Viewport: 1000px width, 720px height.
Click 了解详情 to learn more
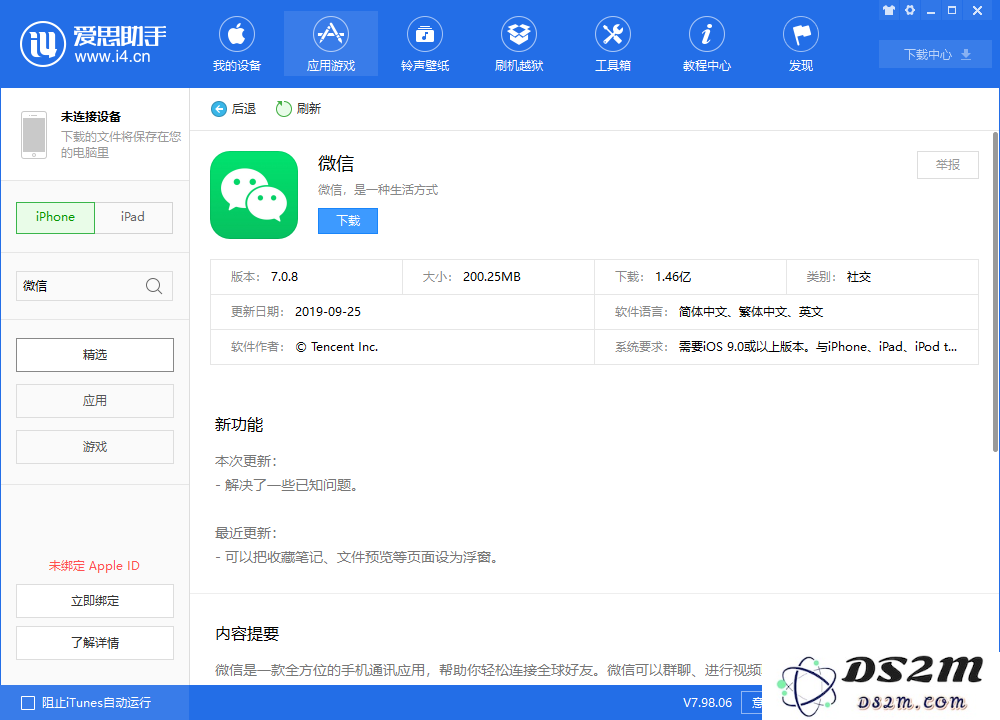click(x=95, y=643)
